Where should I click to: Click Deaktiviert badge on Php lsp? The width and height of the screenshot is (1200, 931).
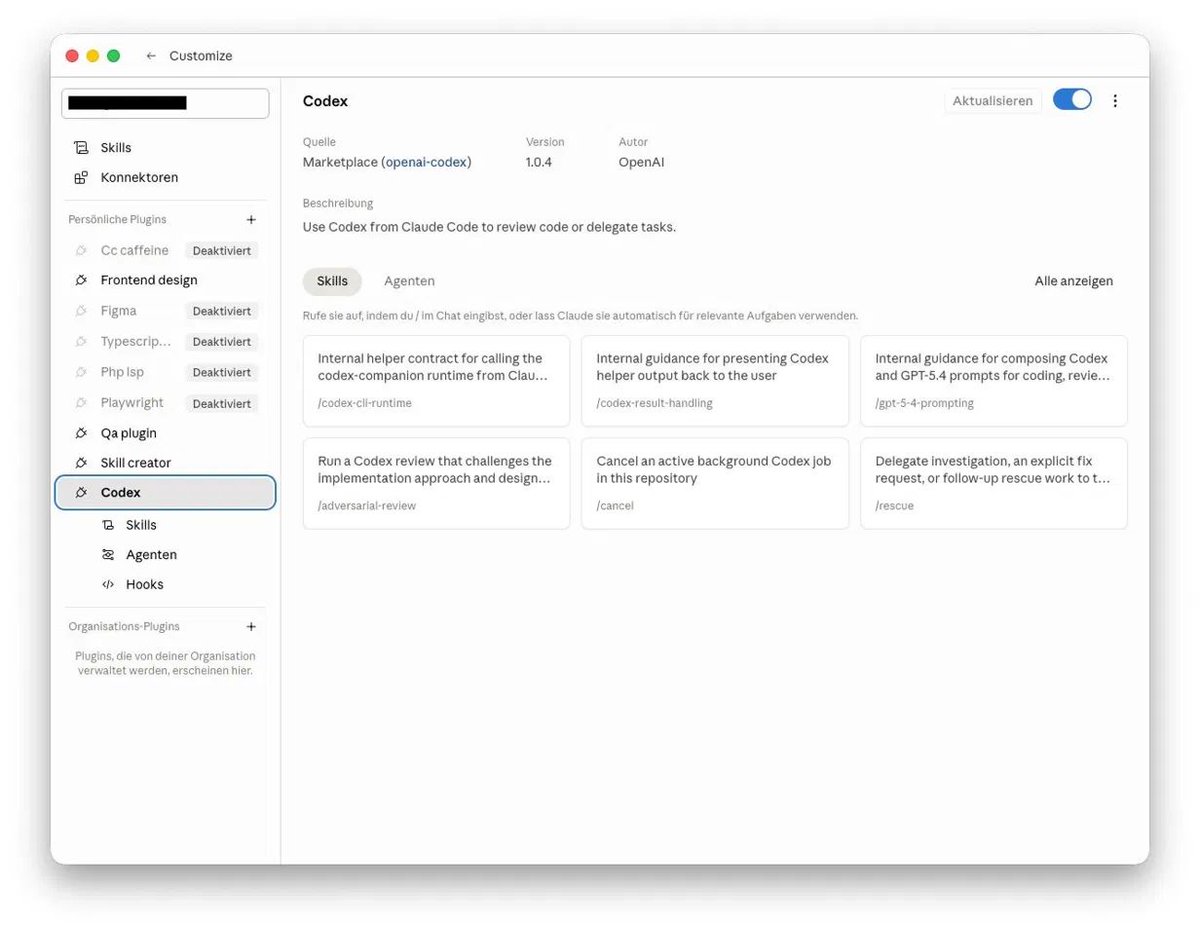(221, 372)
